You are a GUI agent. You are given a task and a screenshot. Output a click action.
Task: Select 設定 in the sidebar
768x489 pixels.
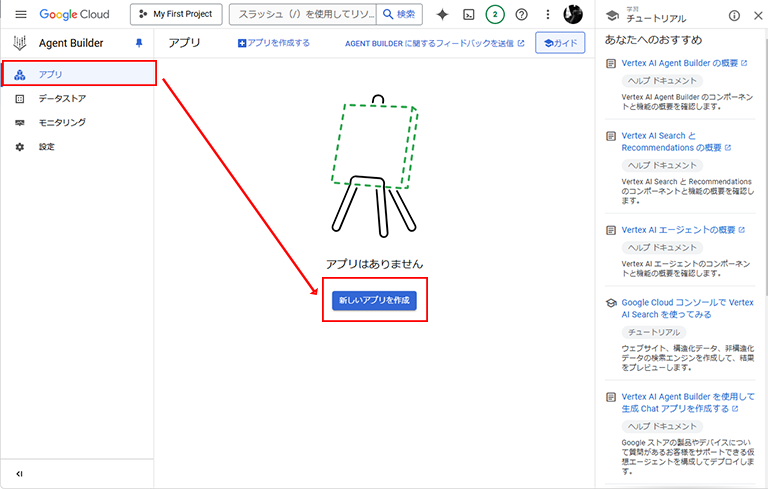pos(77,147)
